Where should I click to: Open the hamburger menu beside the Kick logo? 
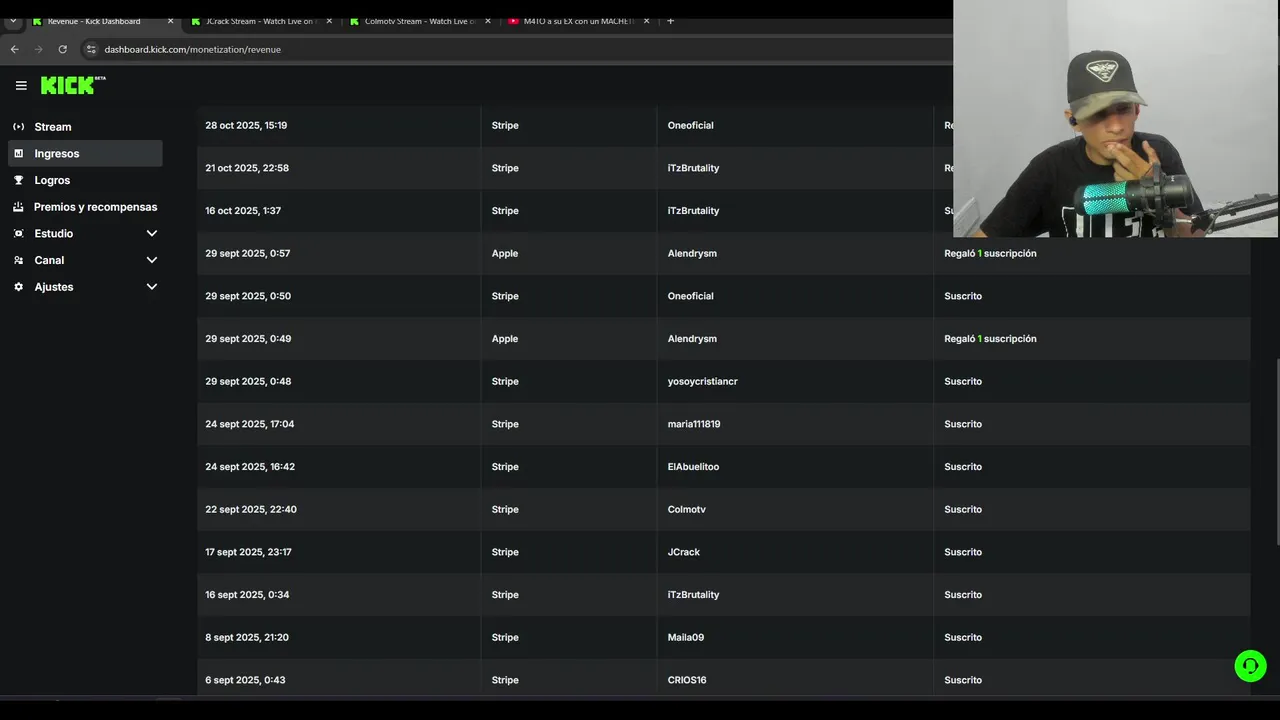point(21,85)
